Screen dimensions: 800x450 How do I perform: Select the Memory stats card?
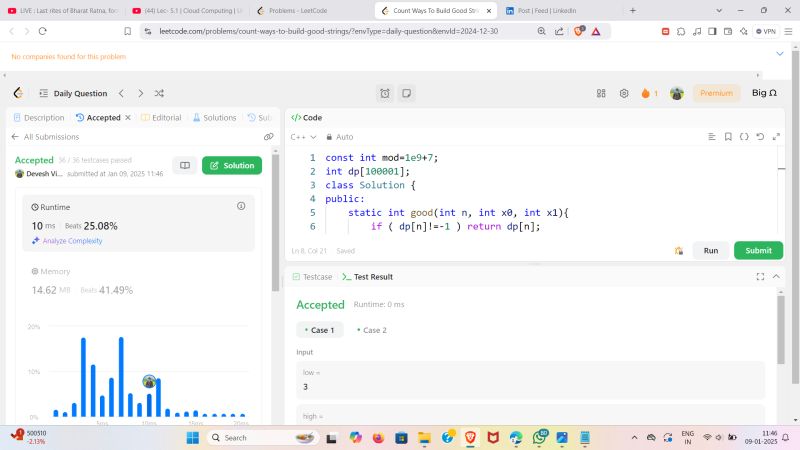click(138, 281)
